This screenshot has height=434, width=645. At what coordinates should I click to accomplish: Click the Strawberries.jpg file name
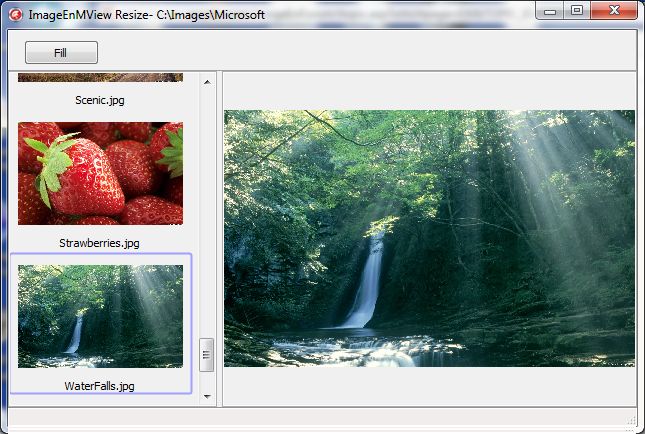(100, 243)
